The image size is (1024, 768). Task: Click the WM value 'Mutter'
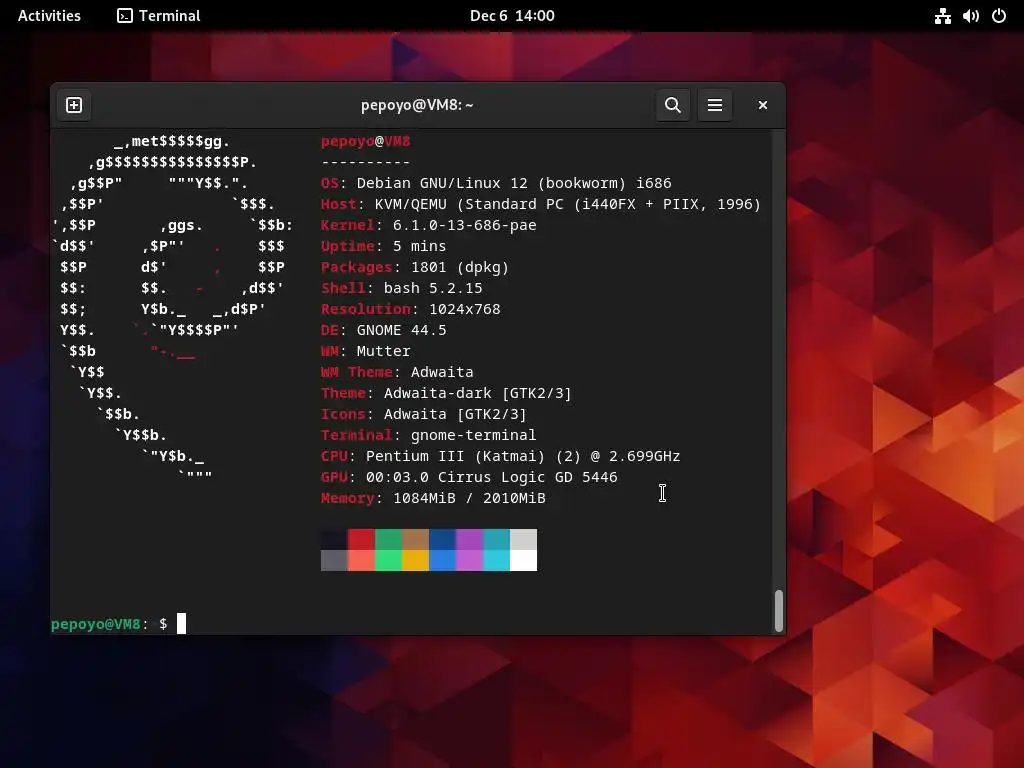point(383,351)
